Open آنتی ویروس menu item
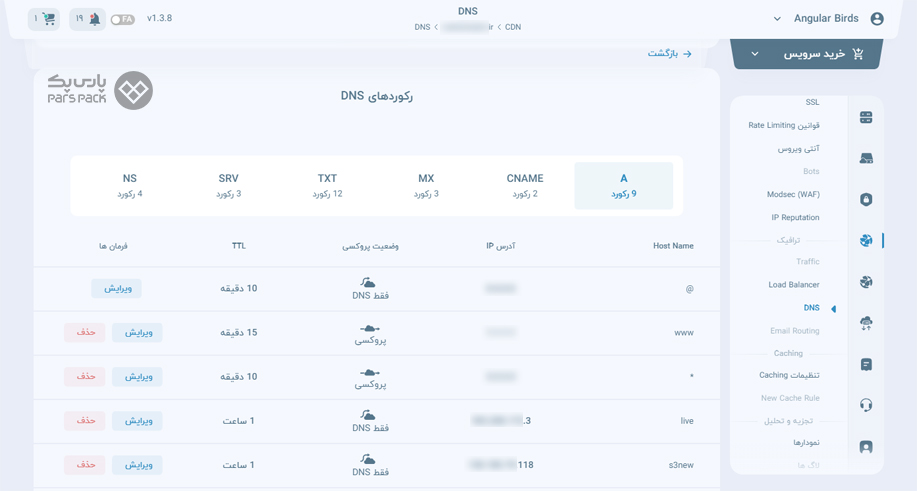The height and width of the screenshot is (491, 917). 798,148
